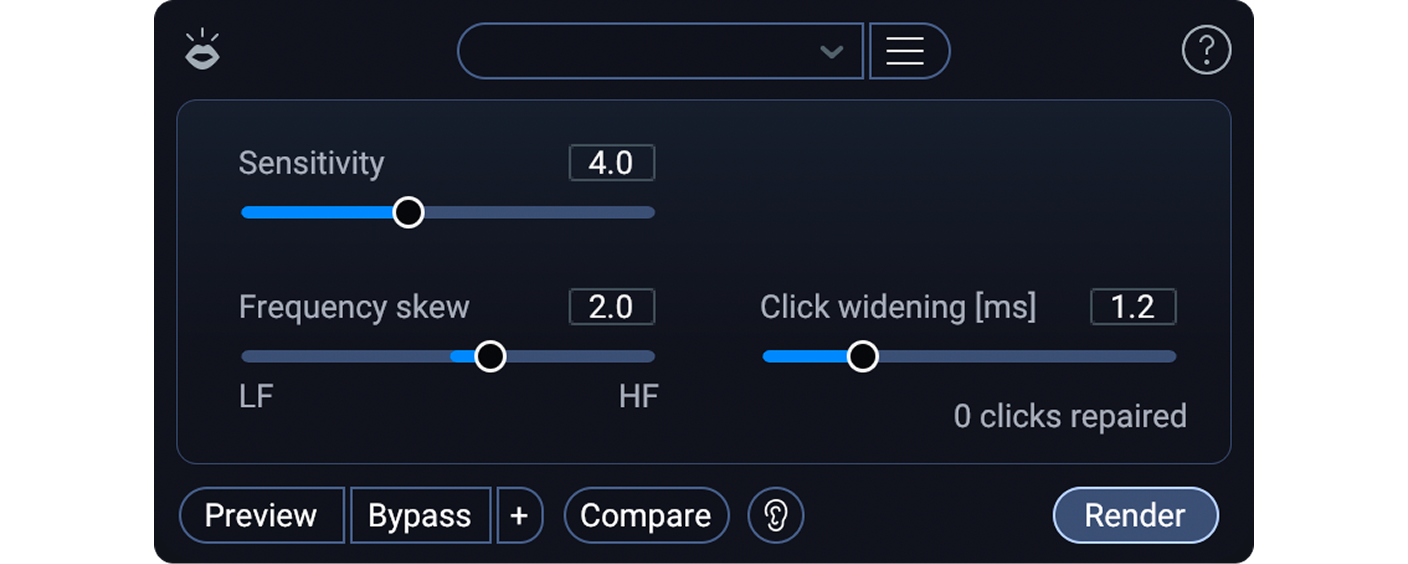This screenshot has width=1408, height=564.
Task: Click inside the empty preset selector box
Action: [x=640, y=51]
